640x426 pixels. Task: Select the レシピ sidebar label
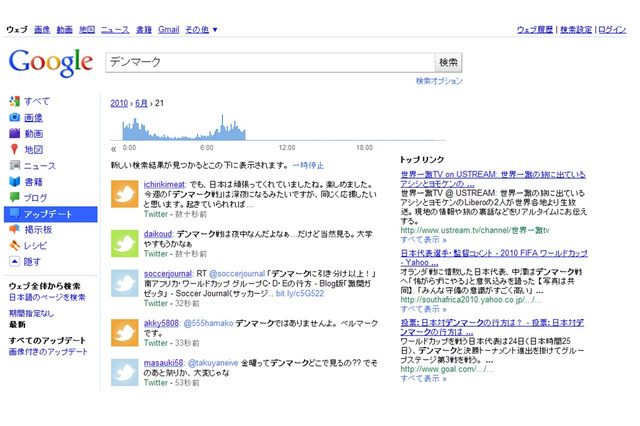pyautogui.click(x=36, y=246)
